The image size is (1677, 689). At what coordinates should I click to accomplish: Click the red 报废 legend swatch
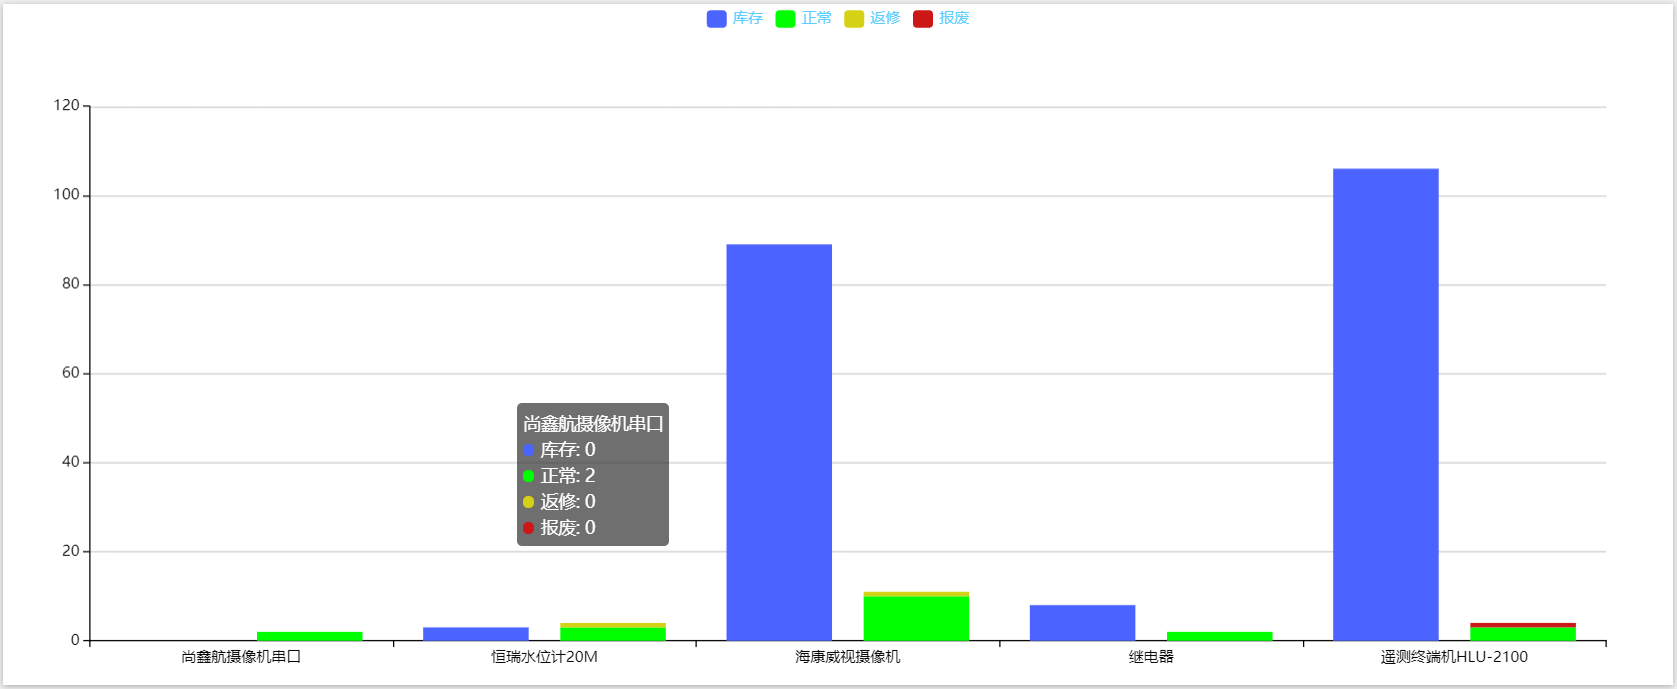tap(923, 18)
